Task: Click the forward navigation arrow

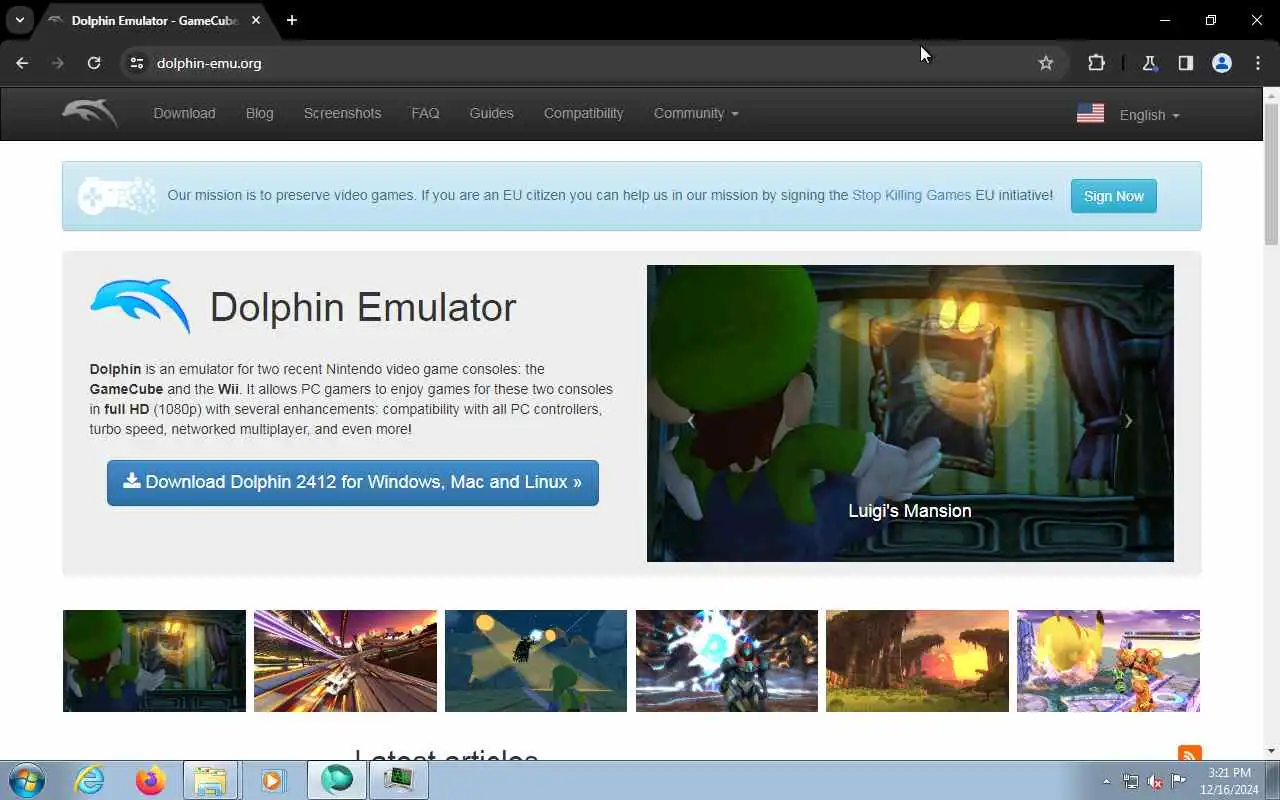Action: [x=58, y=63]
